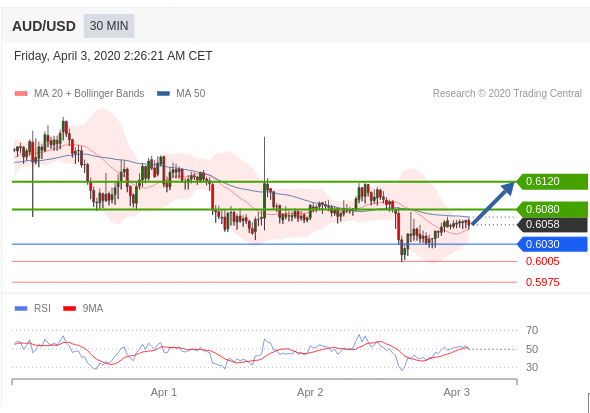
Task: Click the black 0.6058 current price tag
Action: (552, 225)
